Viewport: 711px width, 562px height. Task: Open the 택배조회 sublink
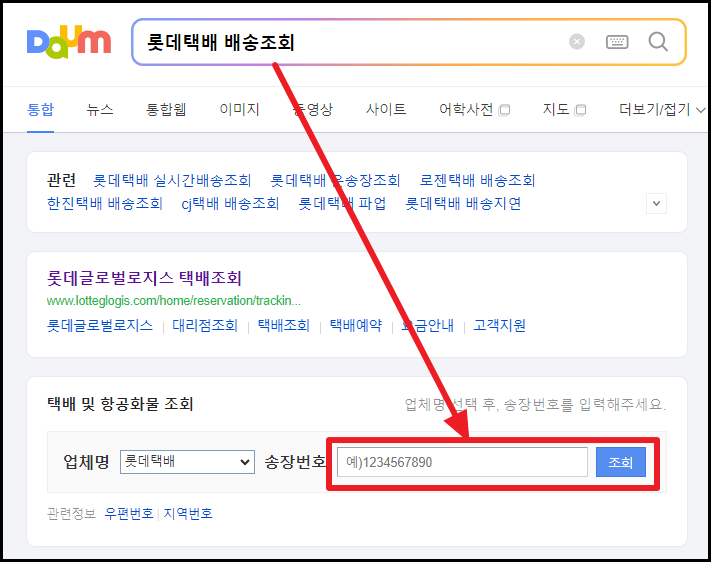tap(284, 325)
